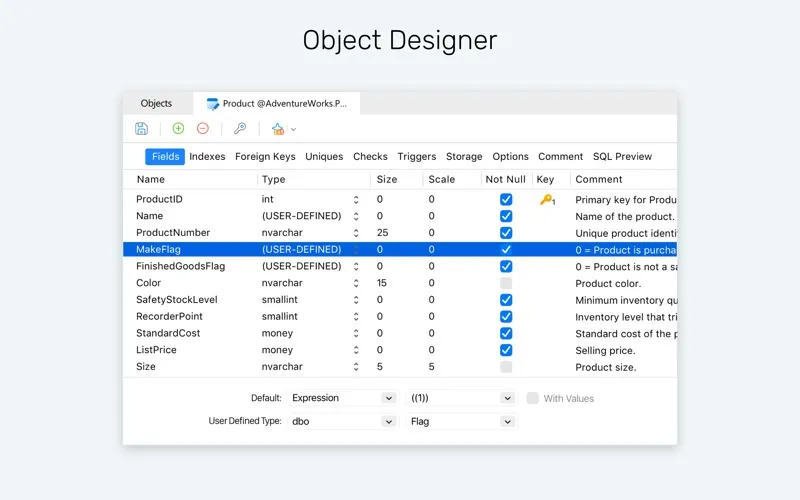Image resolution: width=800 pixels, height=500 pixels.
Task: Click the Scale column header
Action: coord(442,180)
